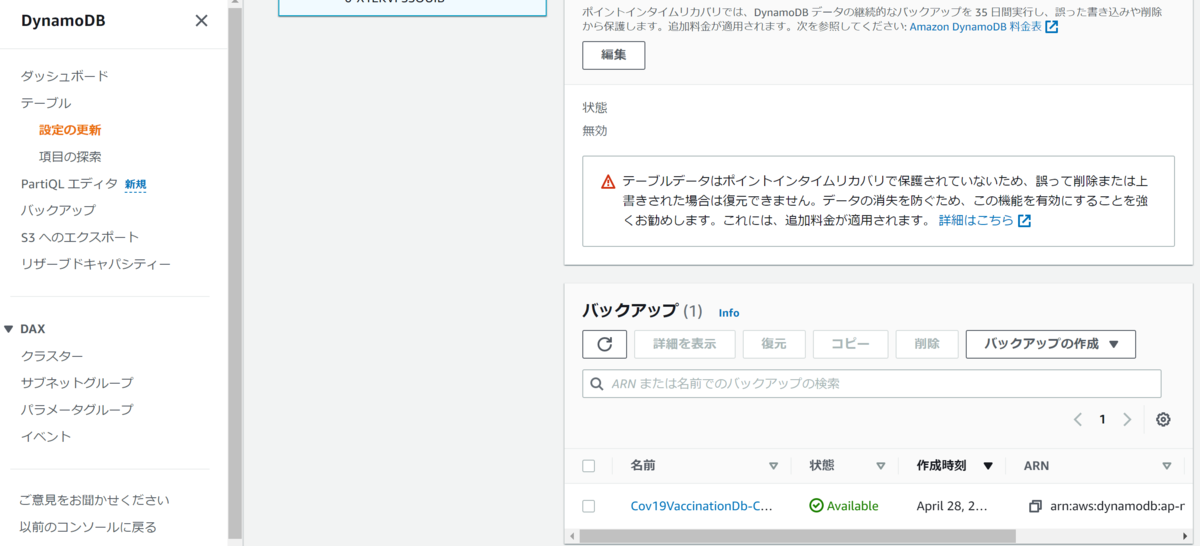Close the DynamoDB navigation panel

pyautogui.click(x=201, y=21)
